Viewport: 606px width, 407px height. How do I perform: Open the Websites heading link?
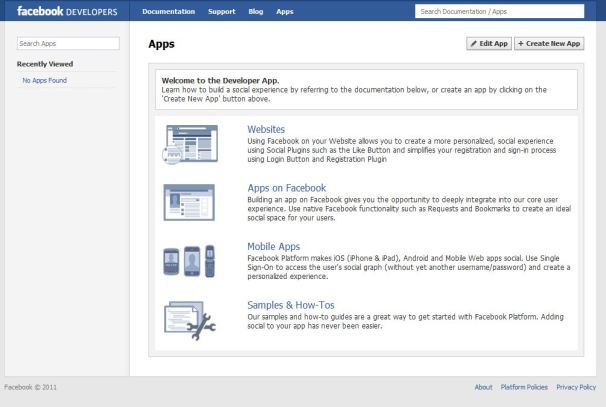coord(266,129)
